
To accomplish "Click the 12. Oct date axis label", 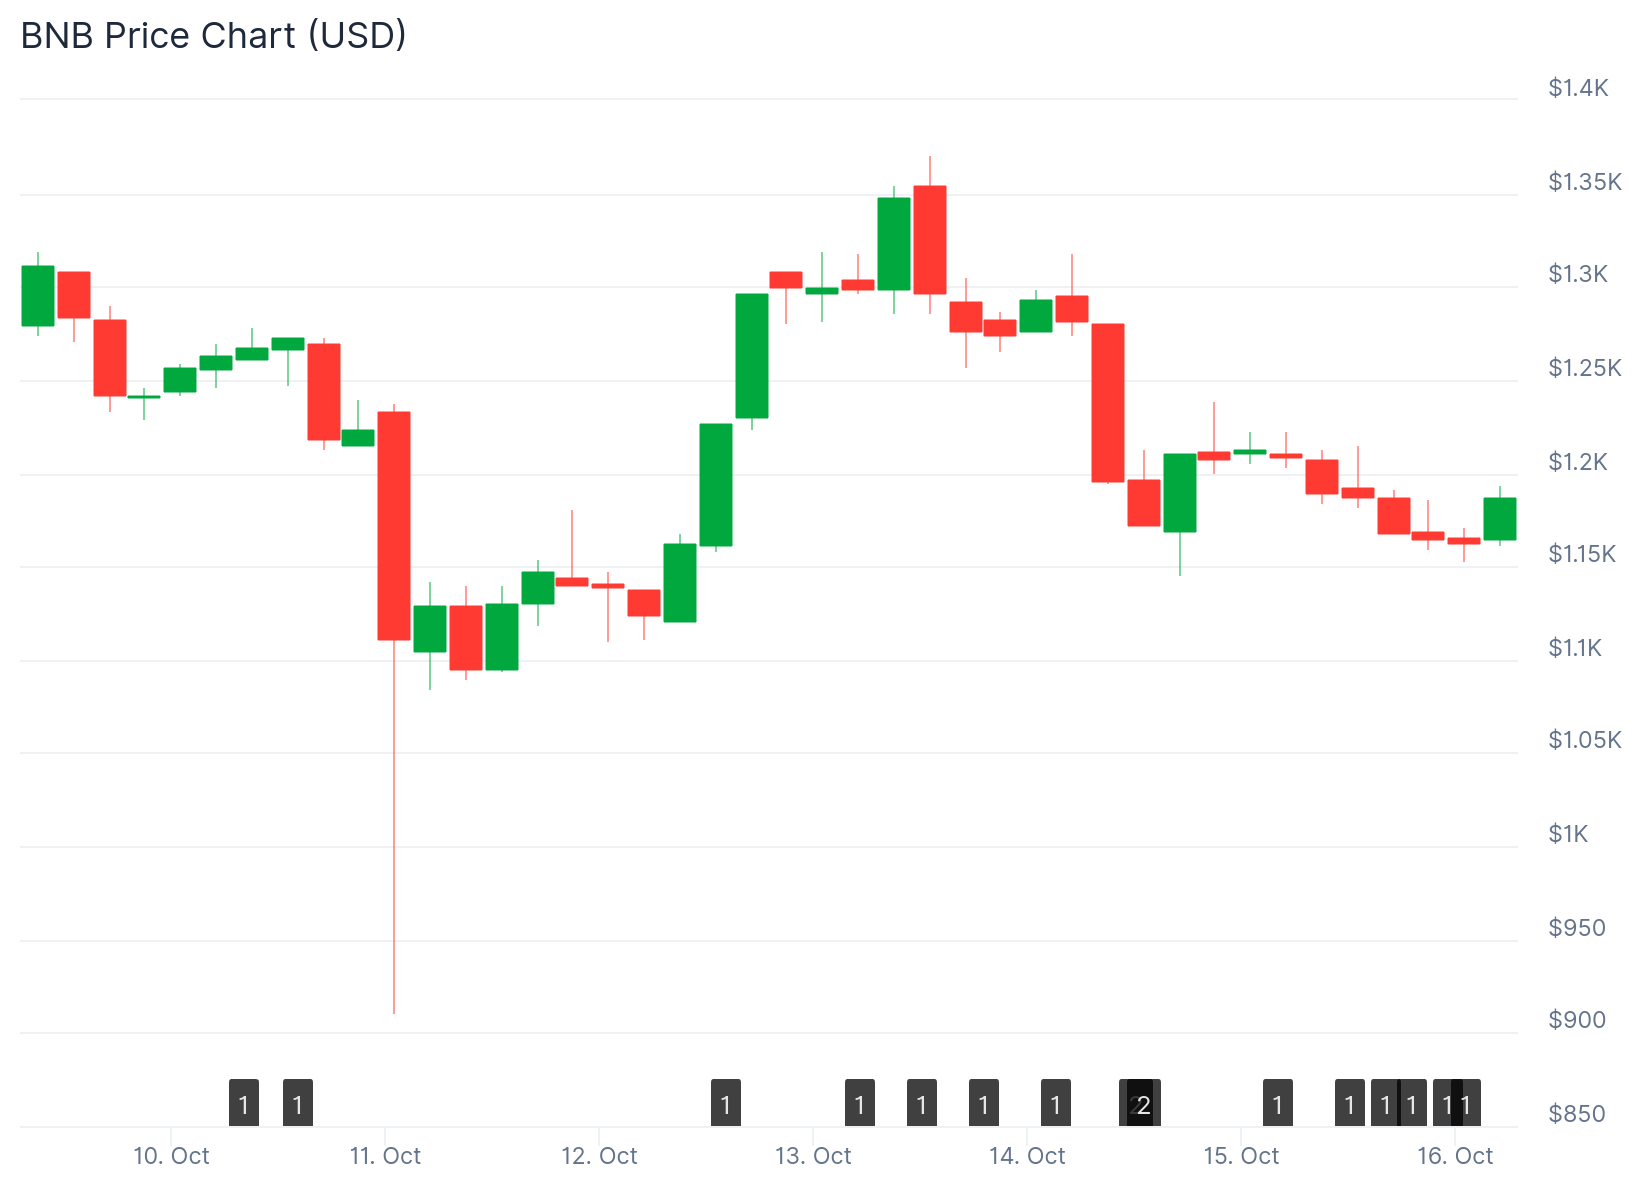I will click(599, 1156).
